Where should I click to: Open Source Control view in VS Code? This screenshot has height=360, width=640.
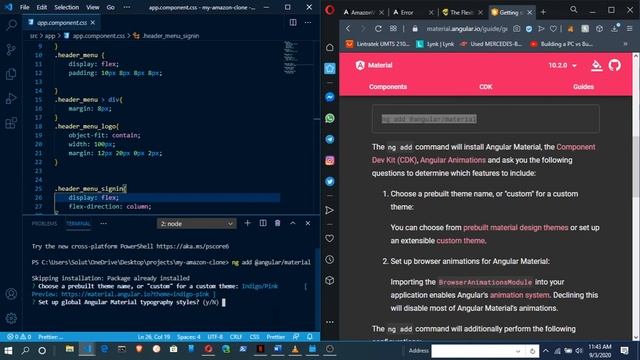pyautogui.click(x=11, y=50)
